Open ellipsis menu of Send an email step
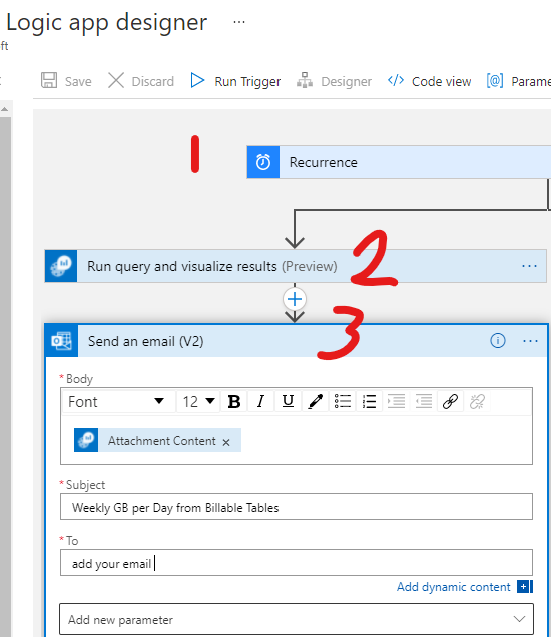Image resolution: width=551 pixels, height=637 pixels. (x=530, y=341)
